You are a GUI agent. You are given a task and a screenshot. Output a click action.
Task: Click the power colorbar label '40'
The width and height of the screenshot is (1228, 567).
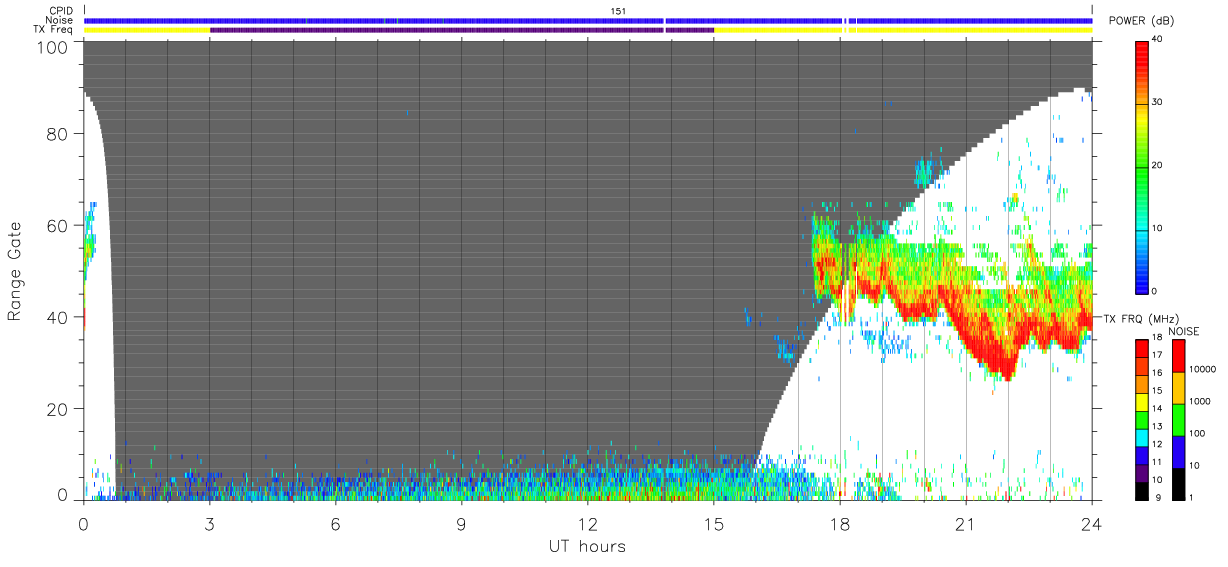coord(1157,39)
